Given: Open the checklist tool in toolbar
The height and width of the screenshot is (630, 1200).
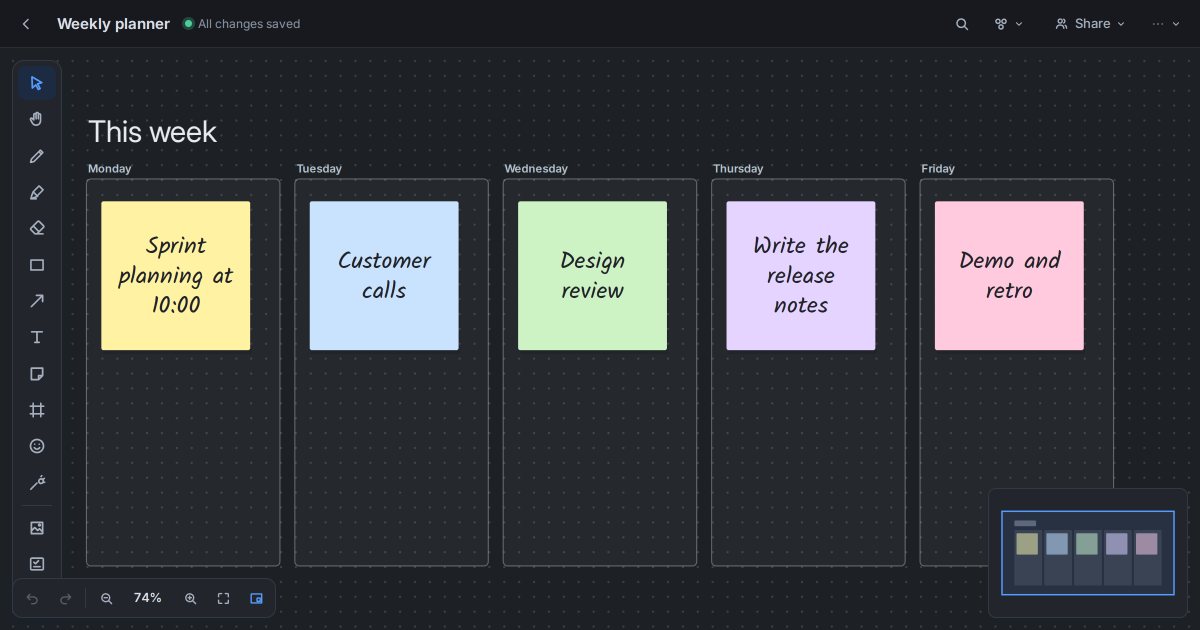Looking at the screenshot, I should [x=37, y=563].
